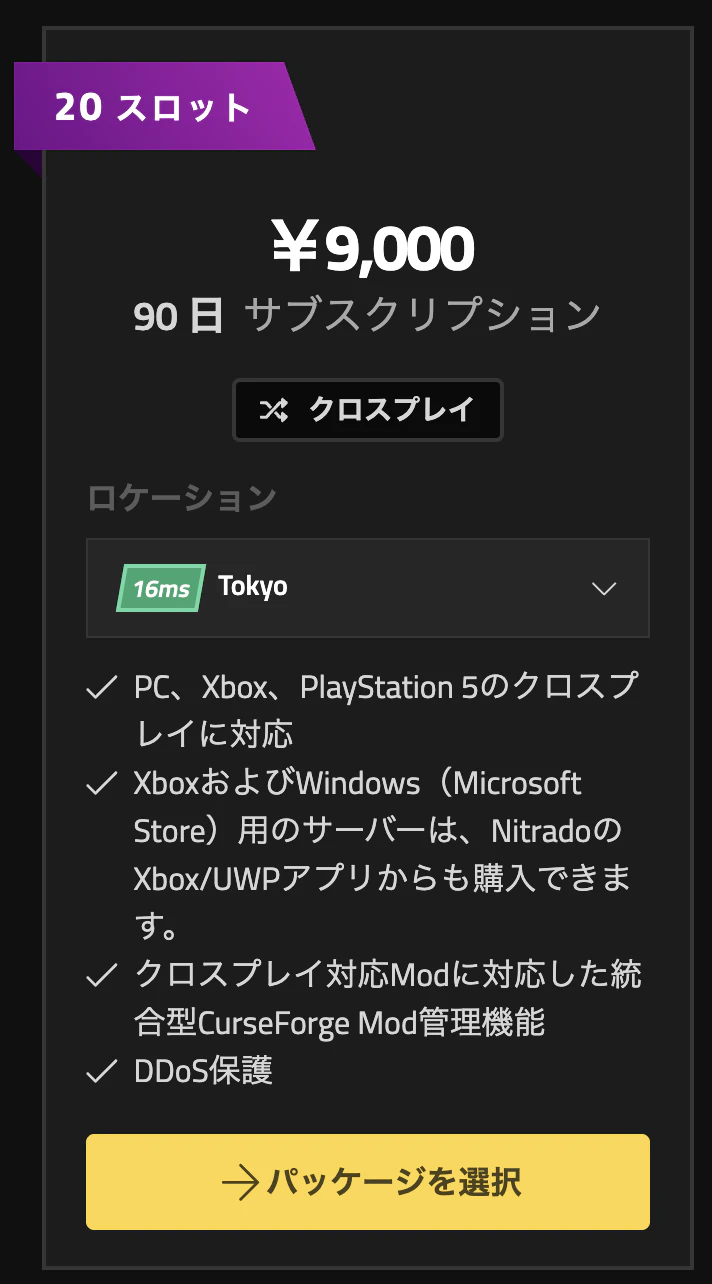Select the Tokyo city name text

click(253, 587)
